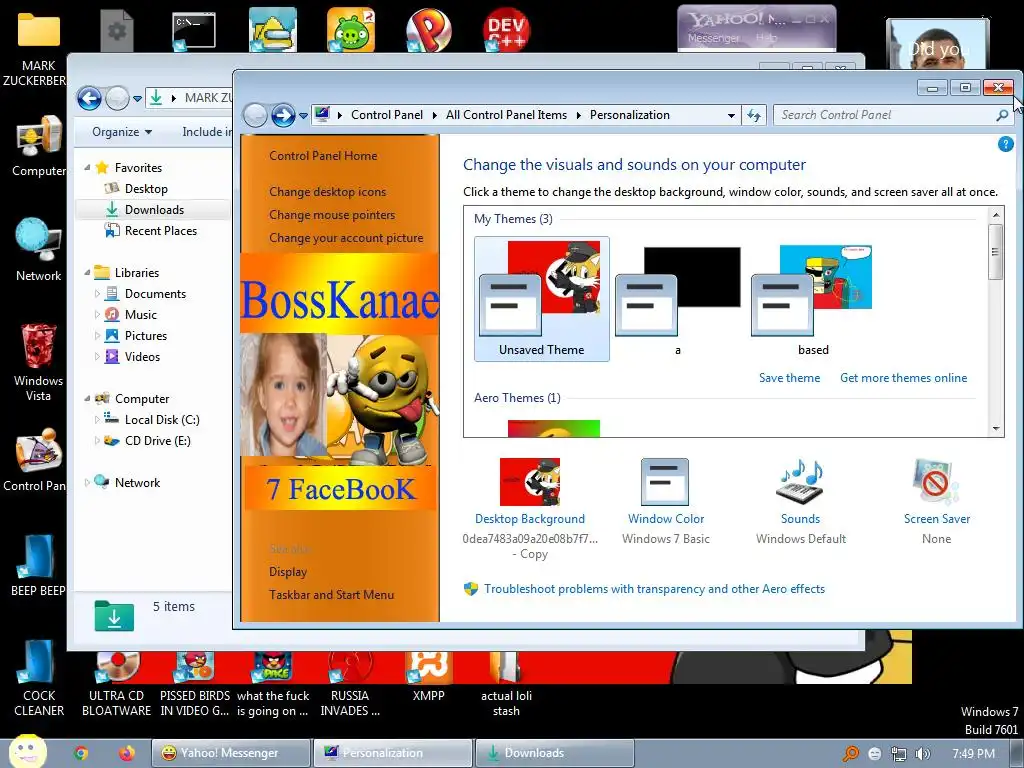Click the 7:49 PM taskbar clock
This screenshot has width=1024, height=768.
[973, 754]
